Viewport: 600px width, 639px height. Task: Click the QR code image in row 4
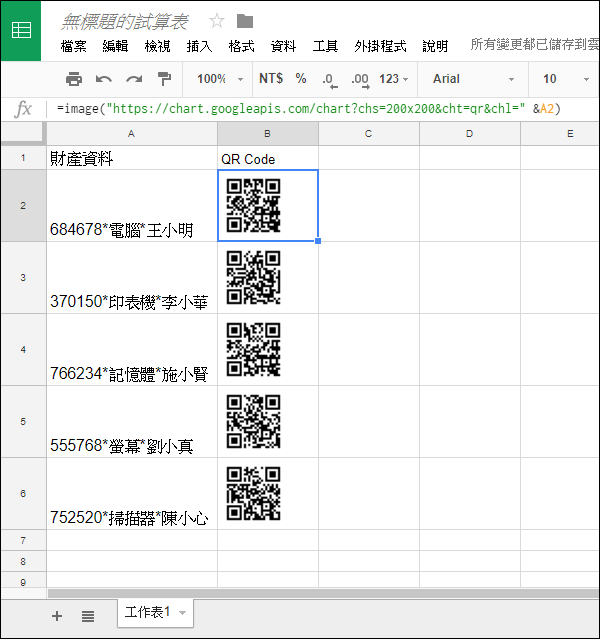[x=254, y=350]
